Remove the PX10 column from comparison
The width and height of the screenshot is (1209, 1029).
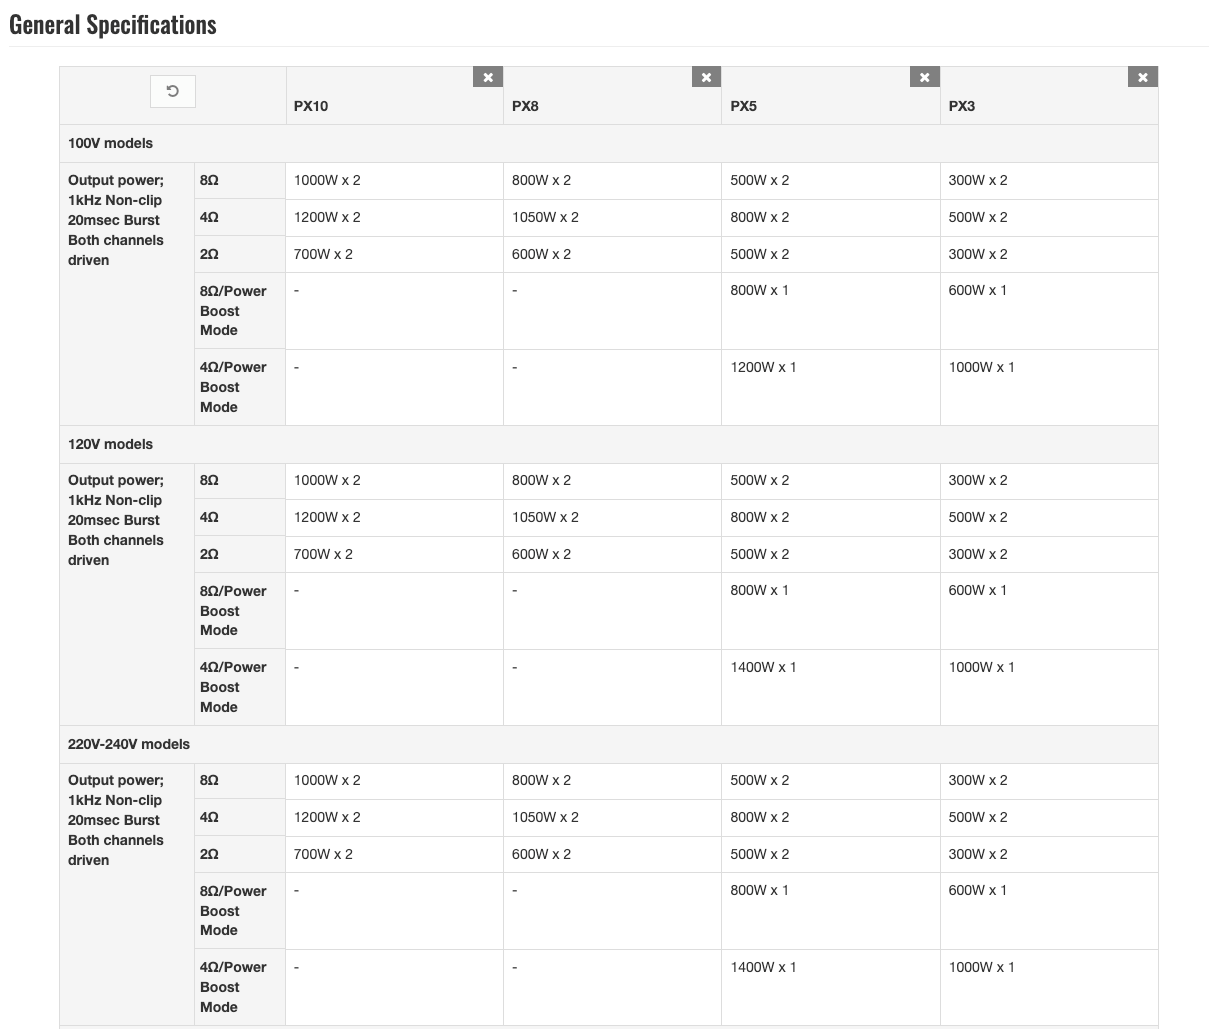coord(488,77)
